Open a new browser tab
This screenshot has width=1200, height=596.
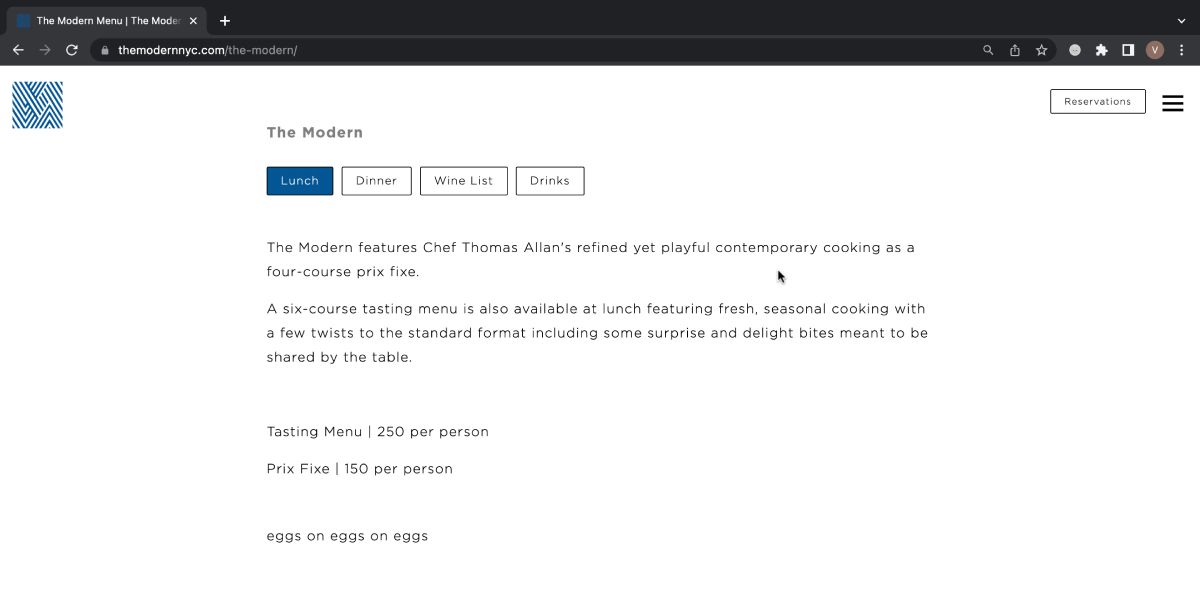pyautogui.click(x=224, y=20)
